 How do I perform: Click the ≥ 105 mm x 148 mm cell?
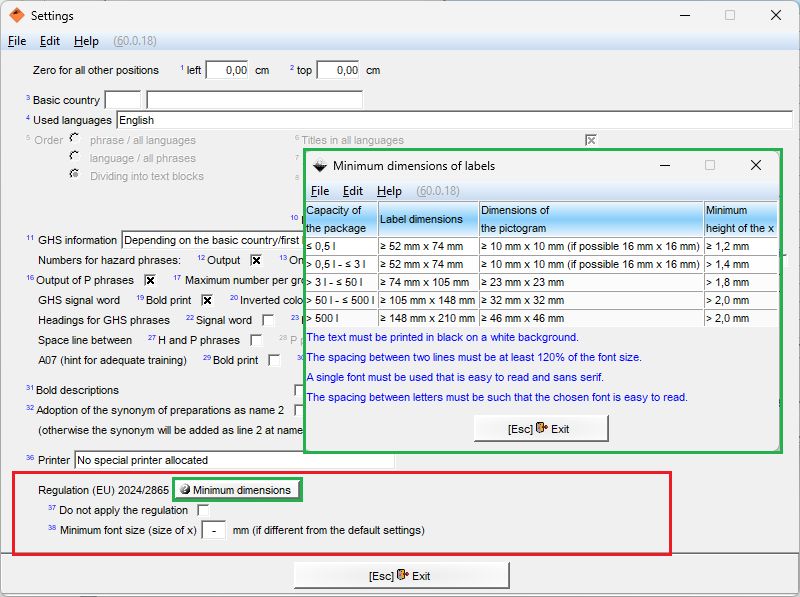[429, 300]
